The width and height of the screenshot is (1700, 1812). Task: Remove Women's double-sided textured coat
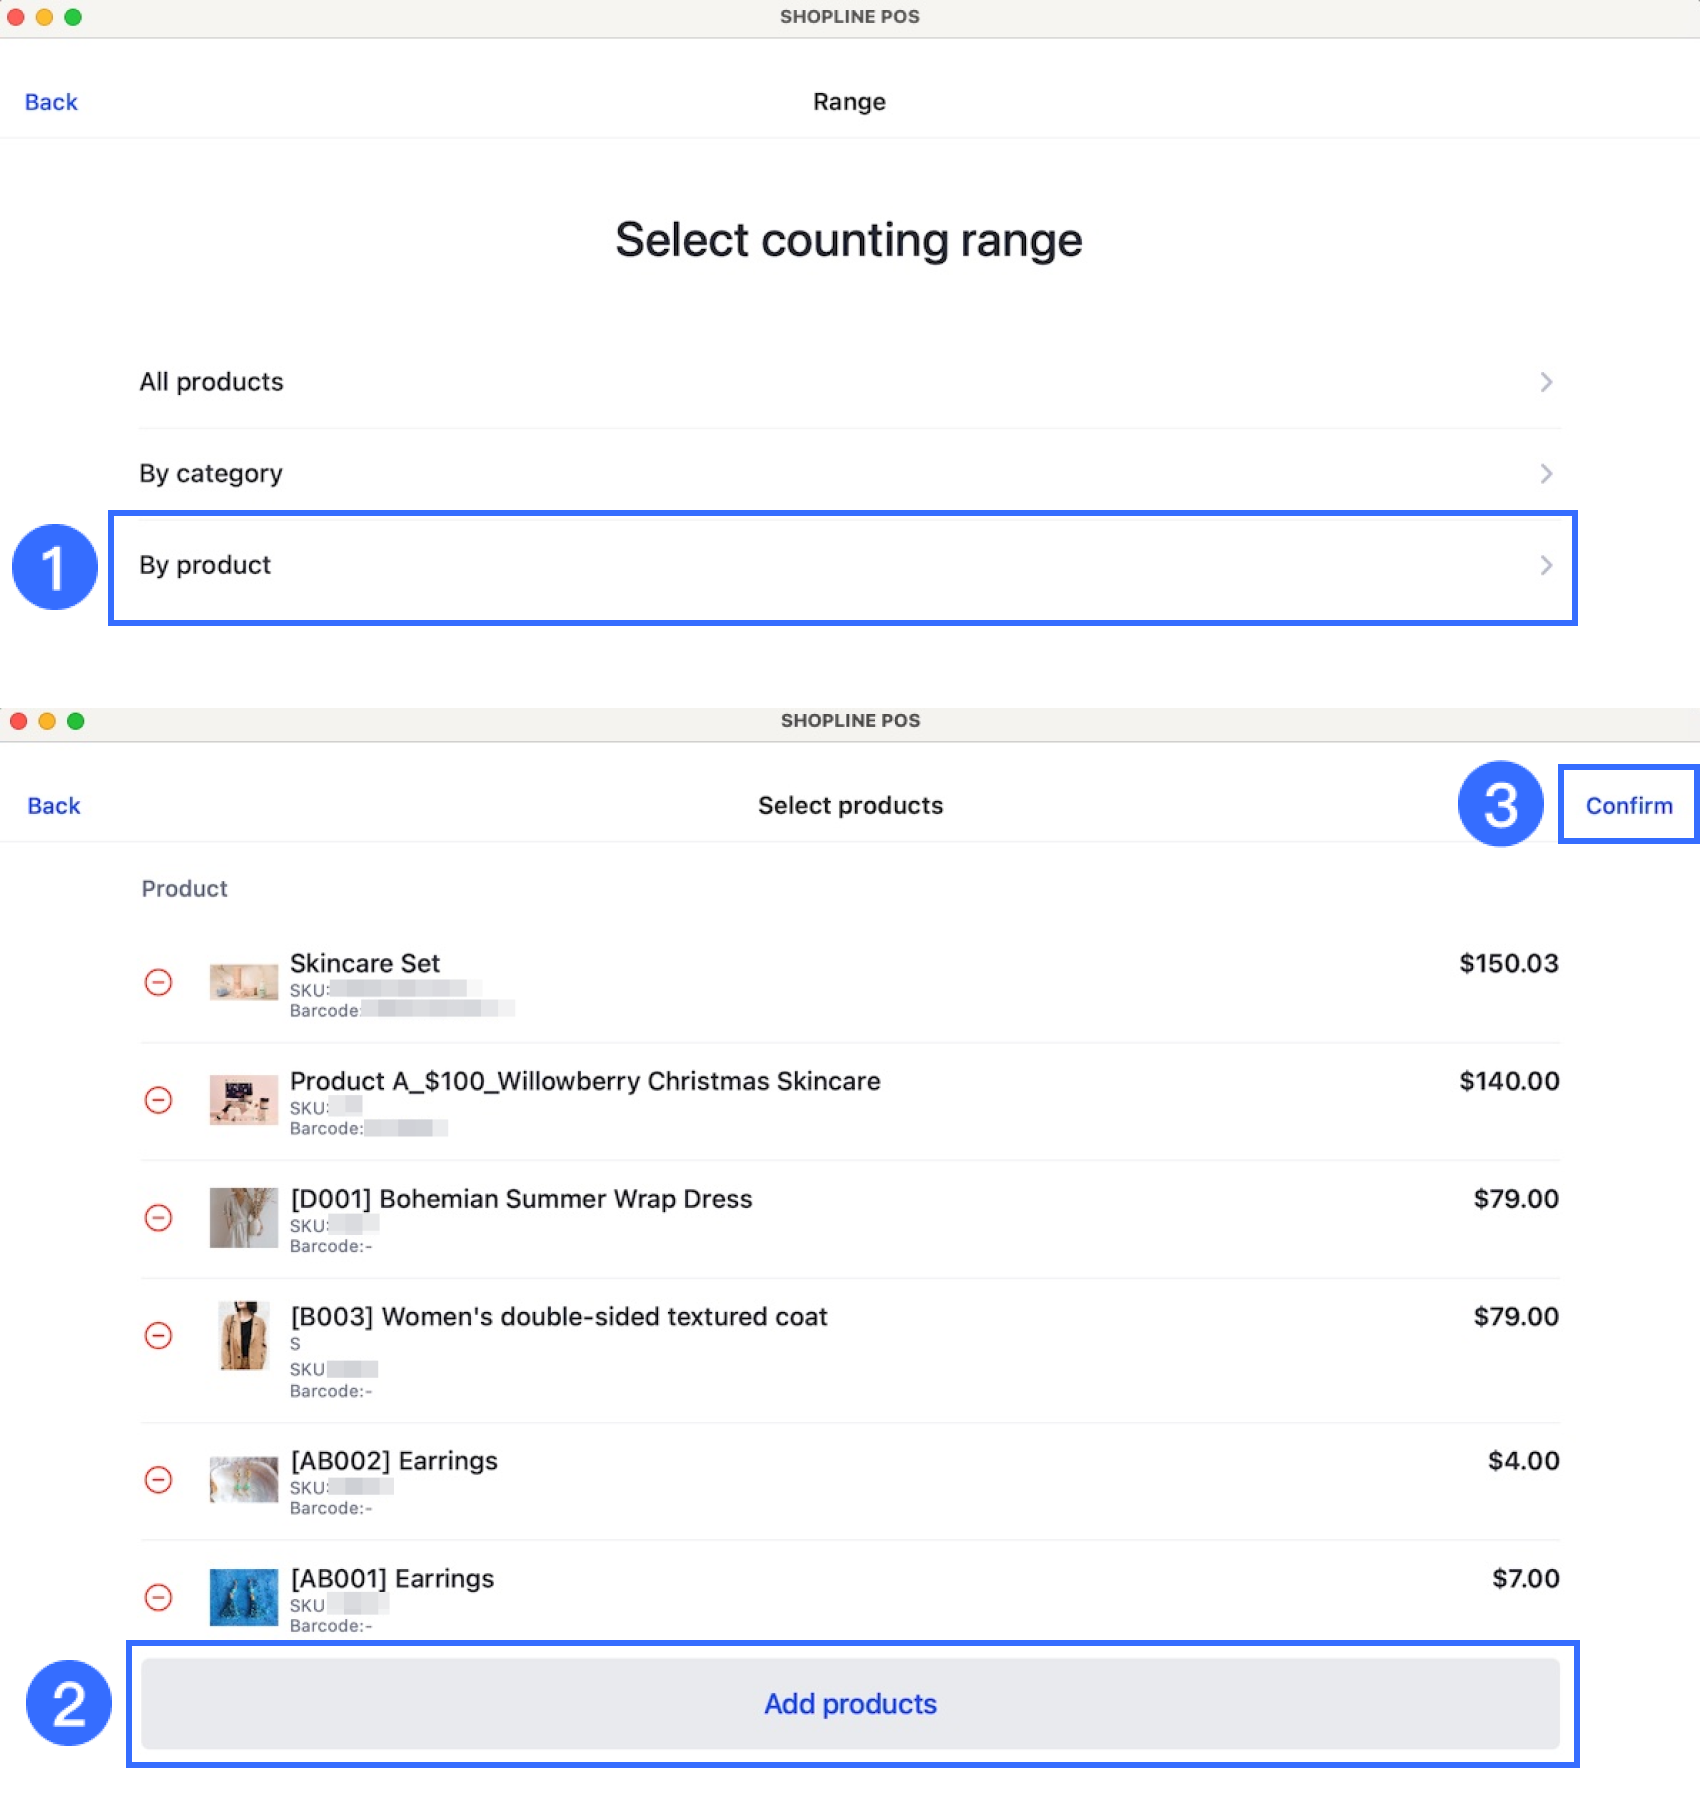[x=158, y=1335]
